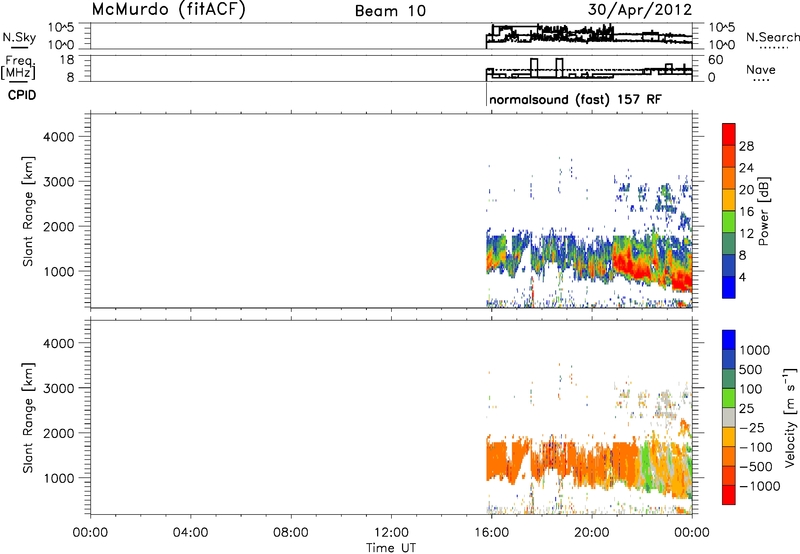This screenshot has height=554, width=800.
Task: Click the '12:00' time tick label
Action: (391, 533)
